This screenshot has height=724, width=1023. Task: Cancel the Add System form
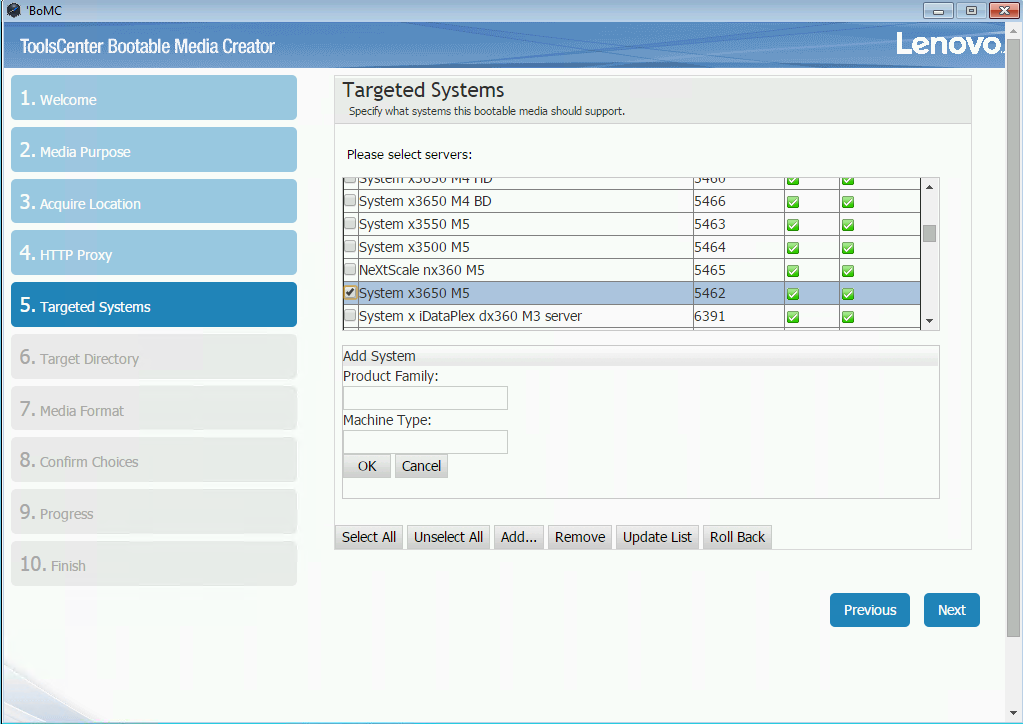point(421,466)
